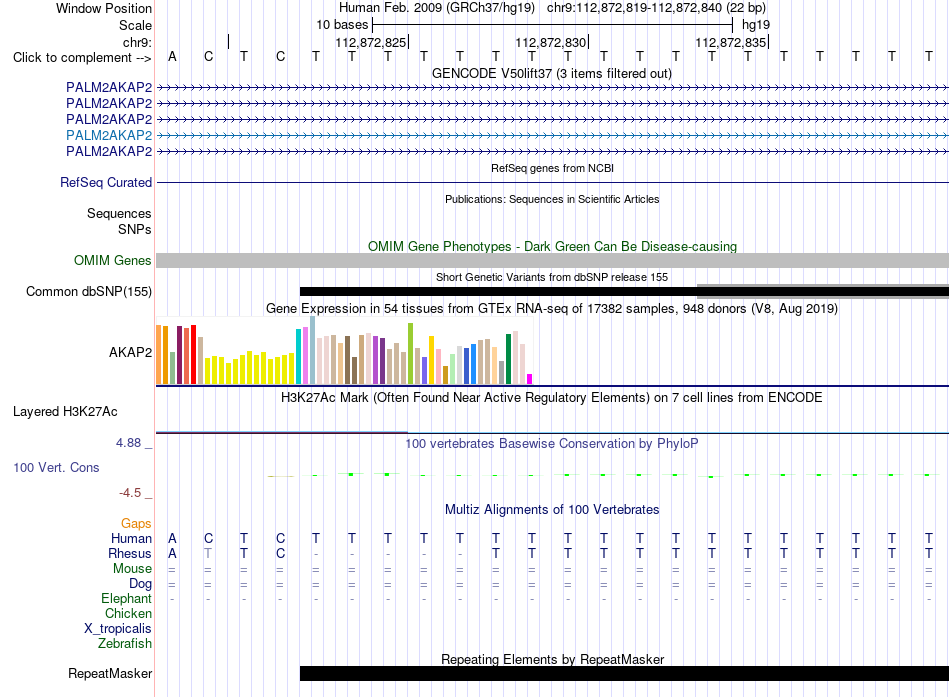Click the GENCODE V50lift37 track title
Screen dimensions: 950x697
(x=552, y=73)
